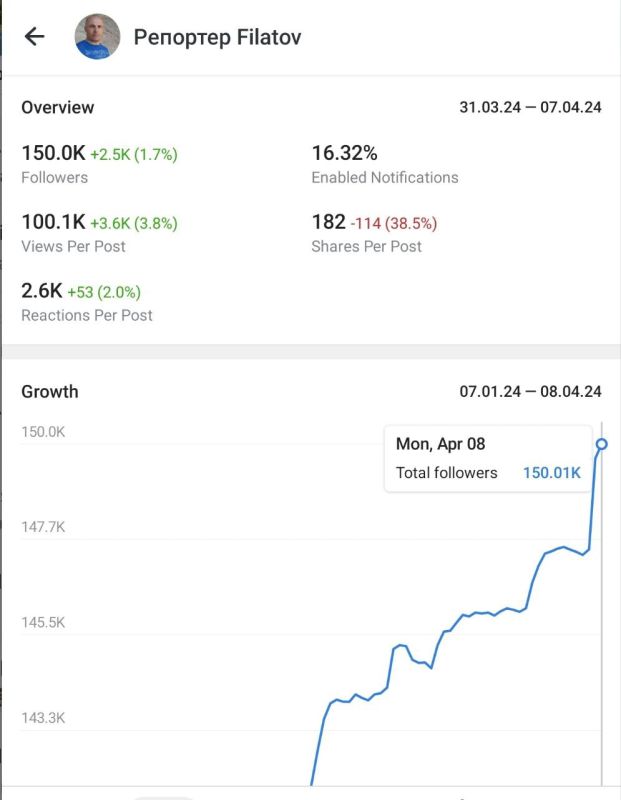Click the Growth section heading

pyautogui.click(x=50, y=392)
